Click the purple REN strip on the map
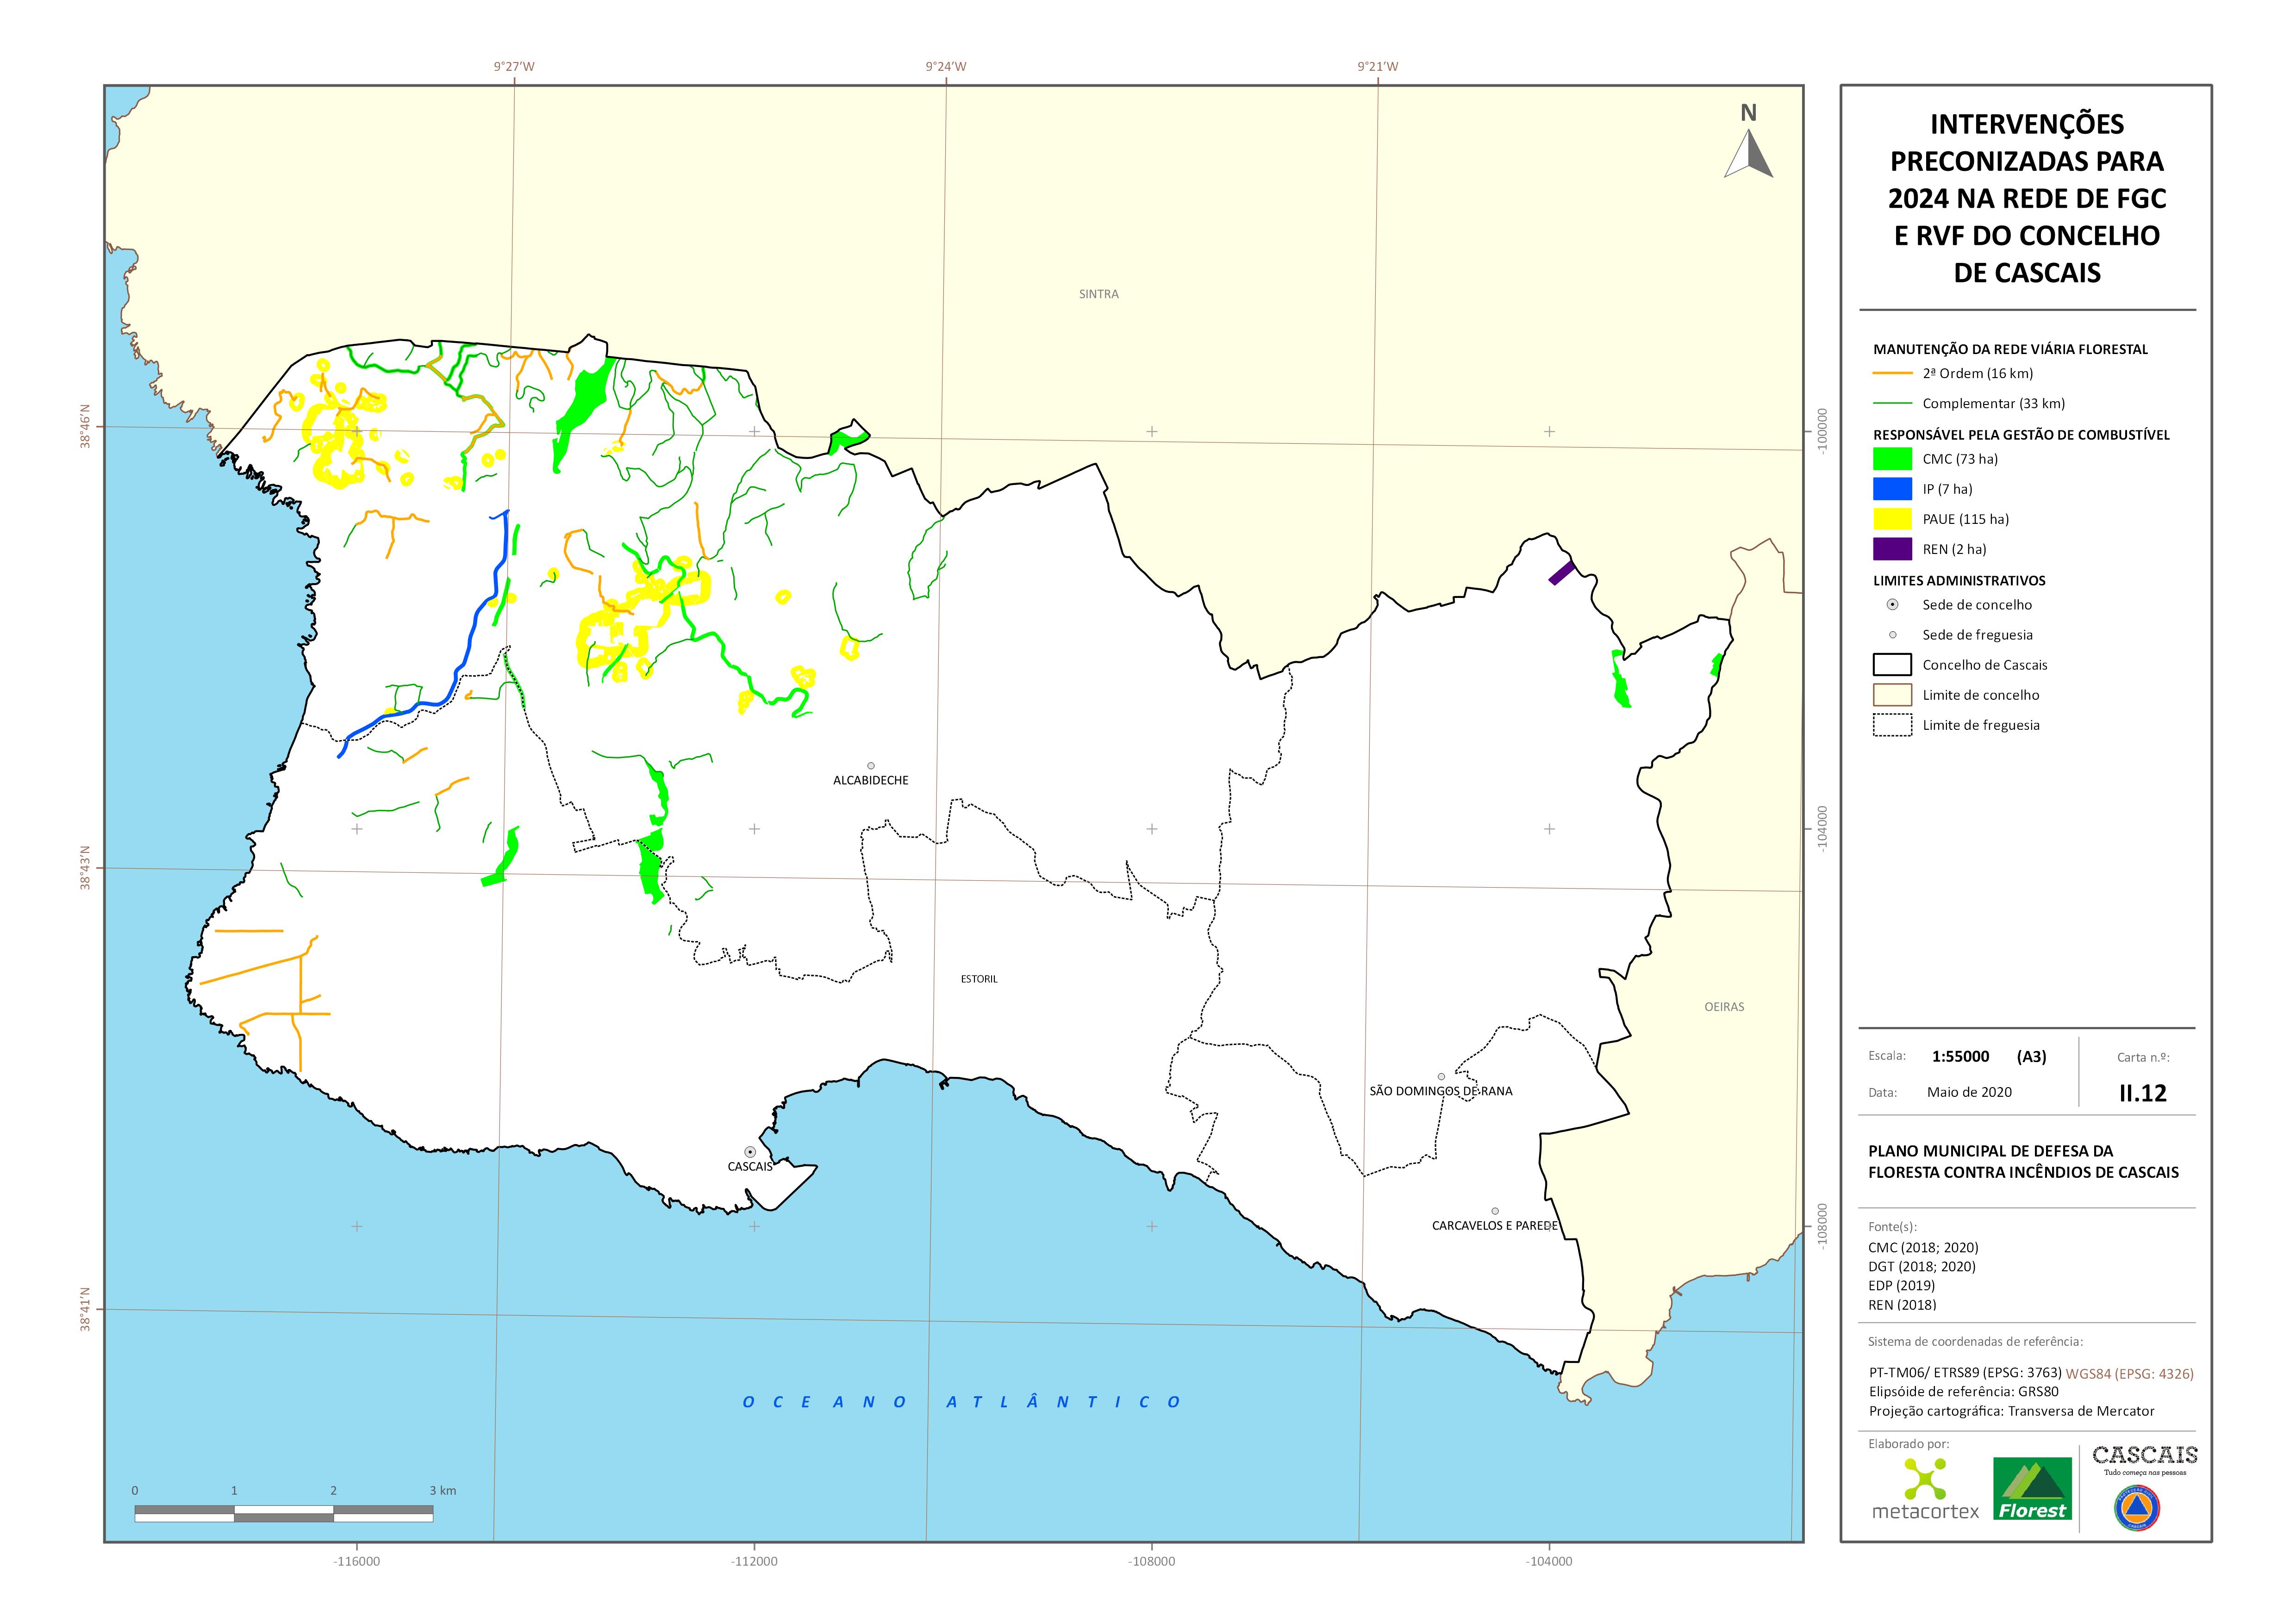 pos(1562,573)
